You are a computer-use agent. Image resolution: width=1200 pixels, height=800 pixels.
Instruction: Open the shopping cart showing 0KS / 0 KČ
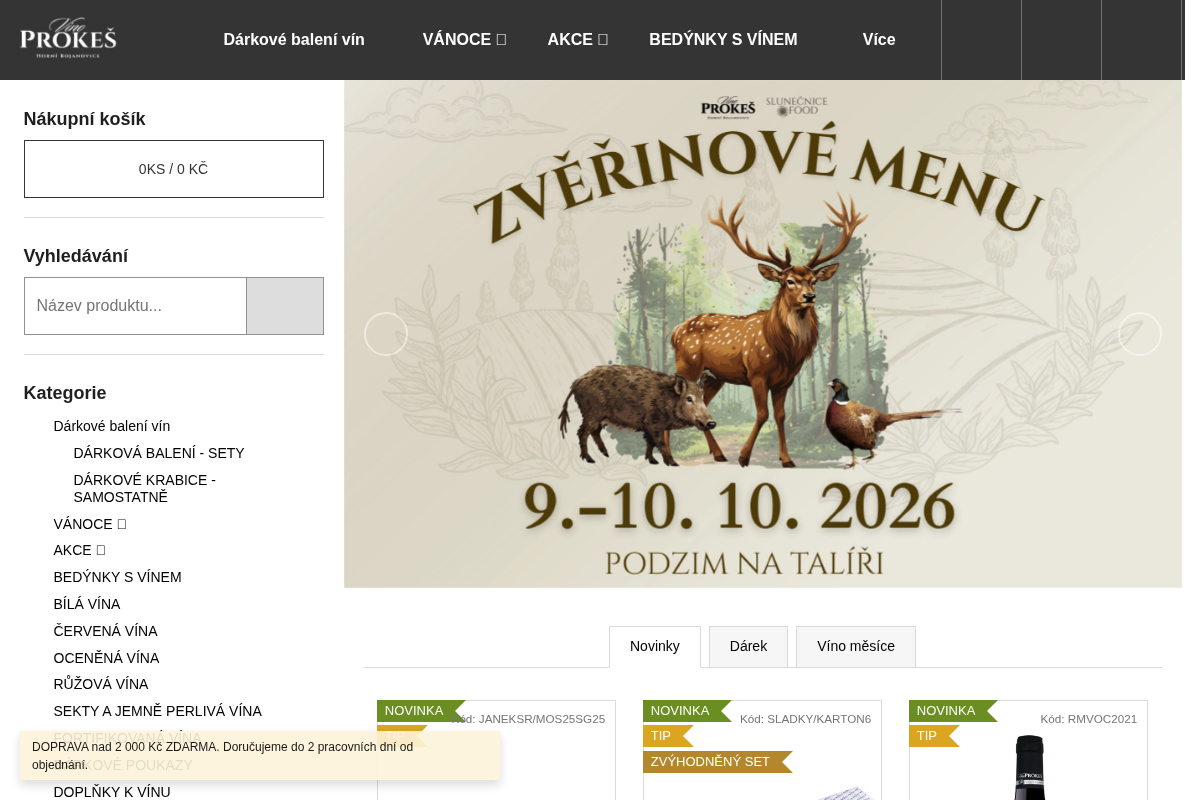174,169
